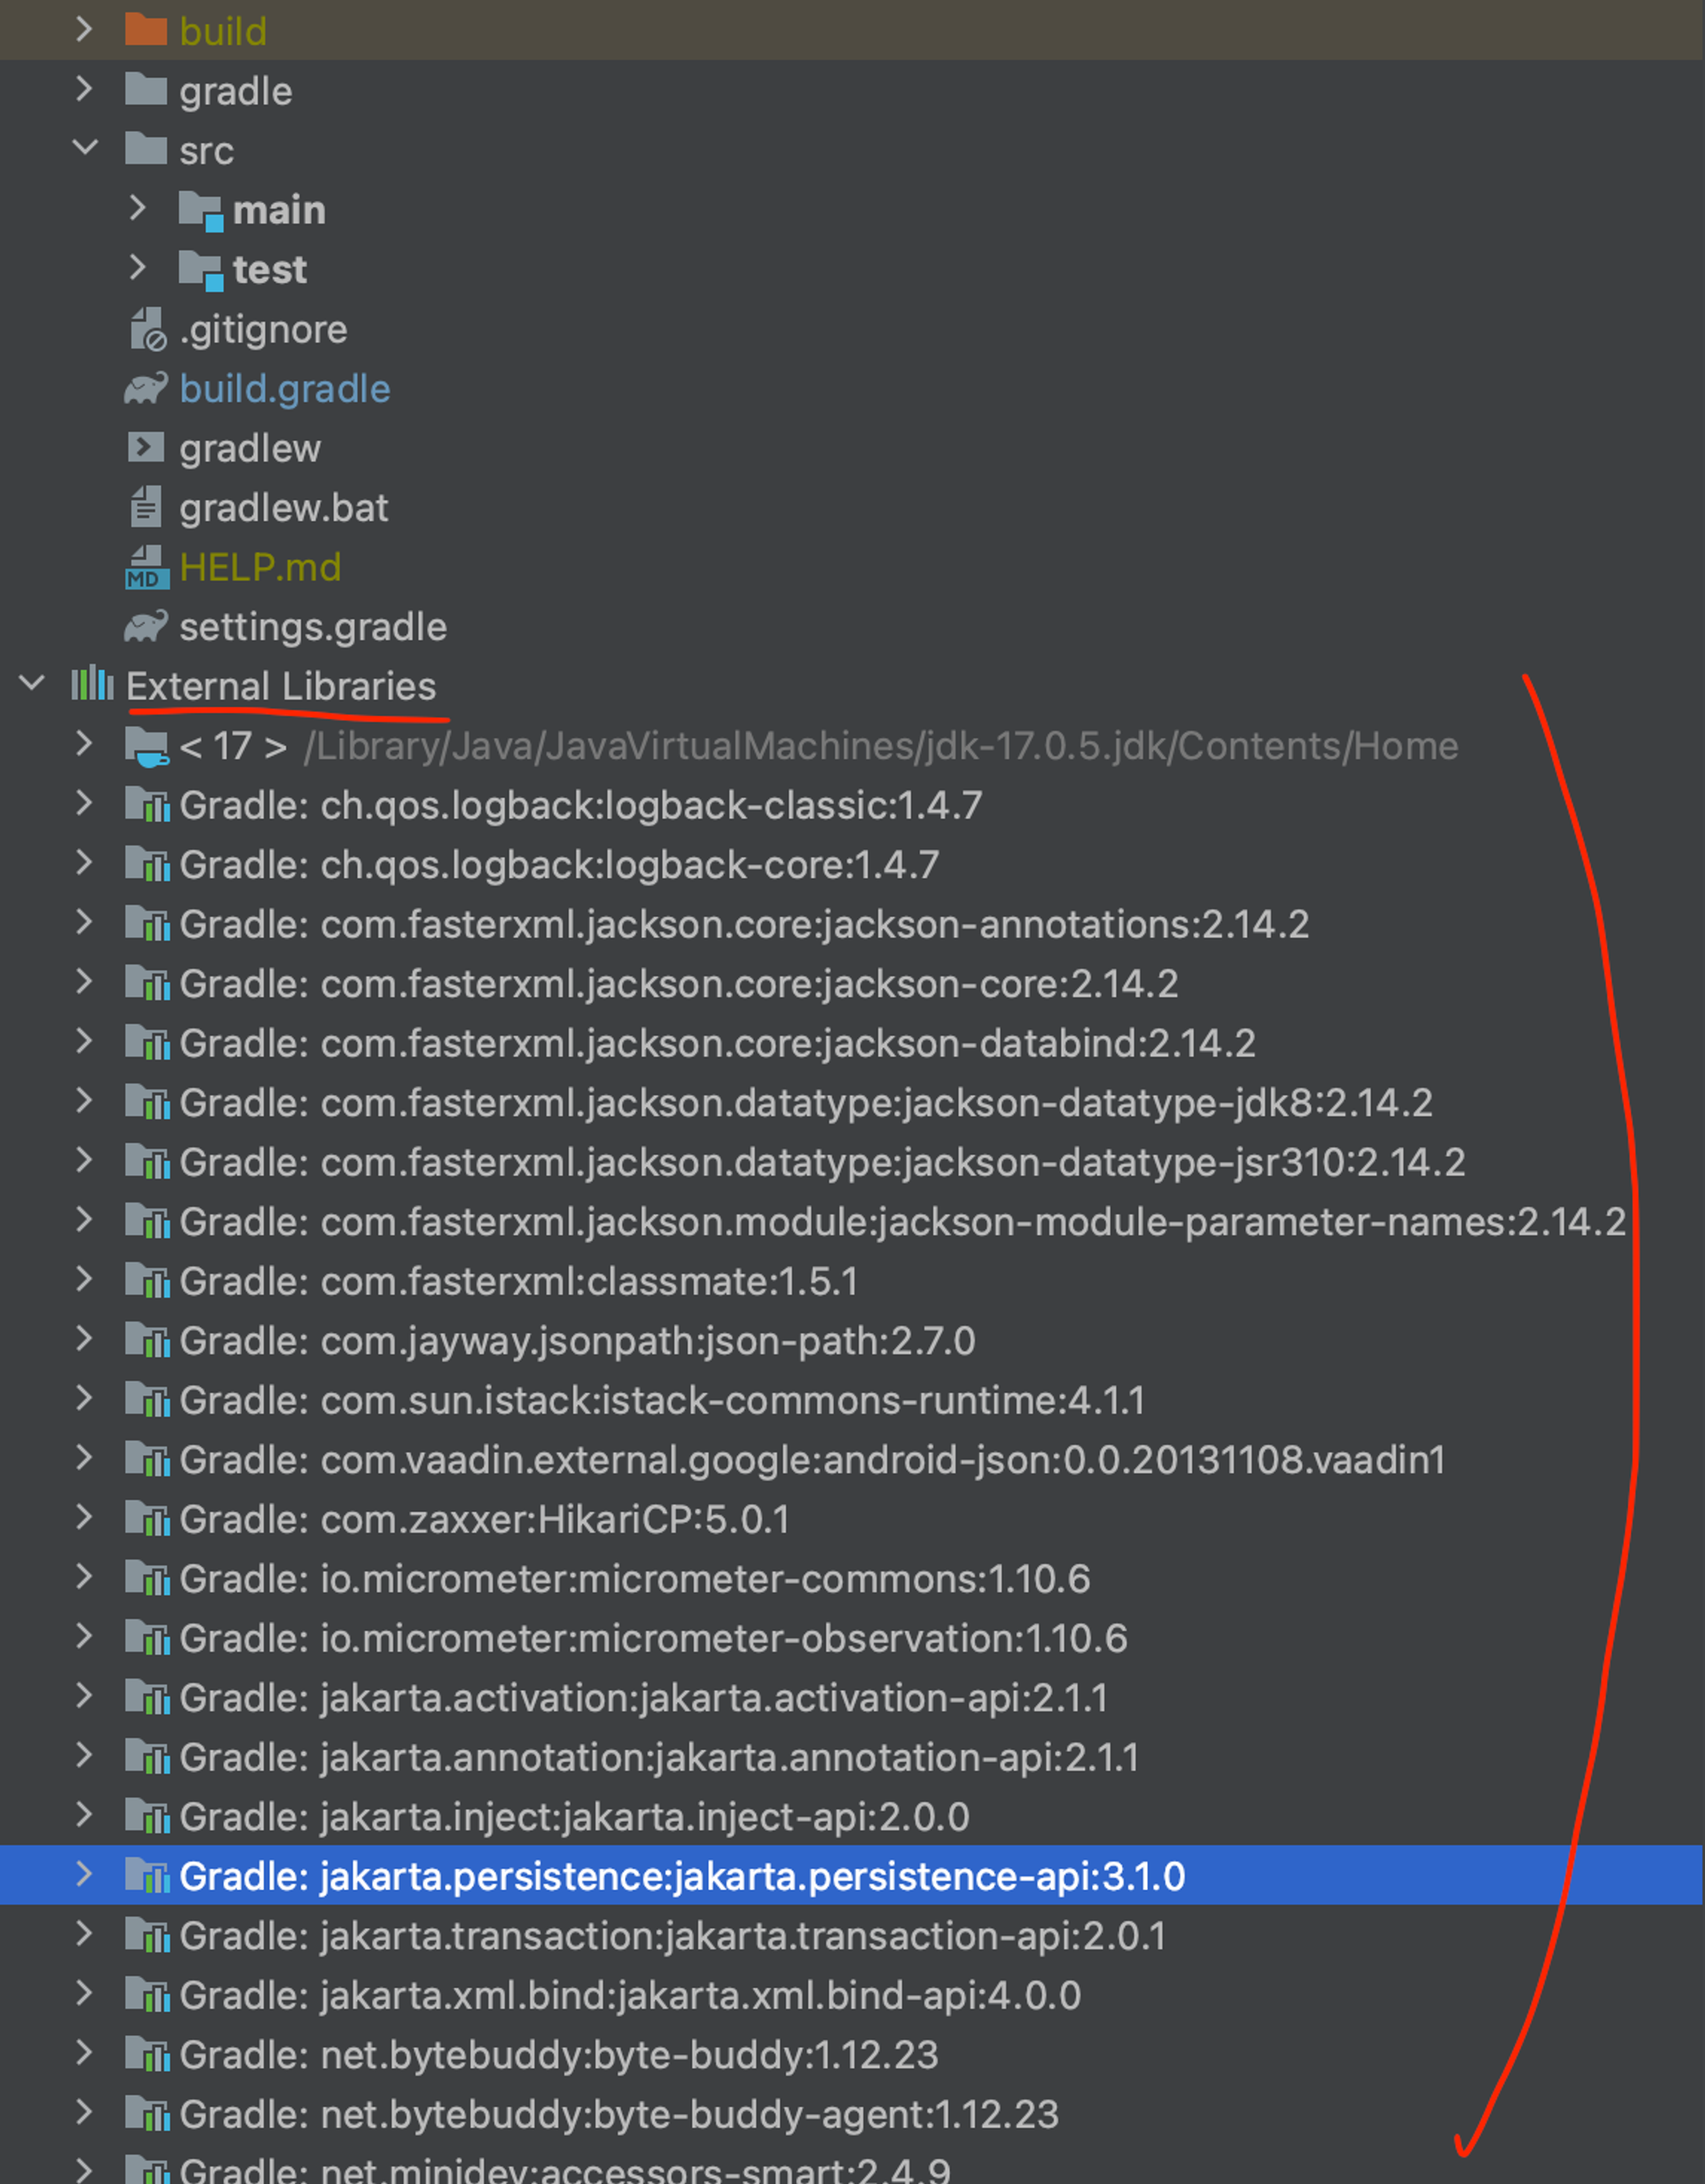Viewport: 1705px width, 2184px height.
Task: Expand the logback-classic 1.4.7 library
Action: tap(85, 804)
